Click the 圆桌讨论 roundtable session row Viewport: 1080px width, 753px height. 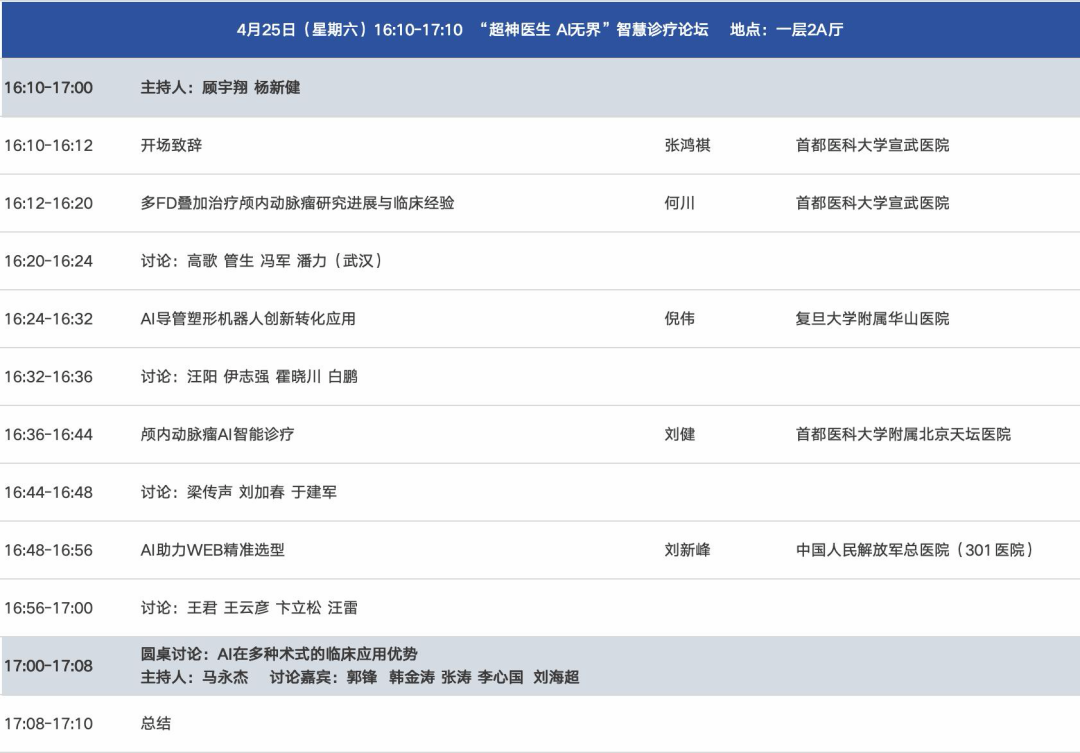pyautogui.click(x=360, y=666)
